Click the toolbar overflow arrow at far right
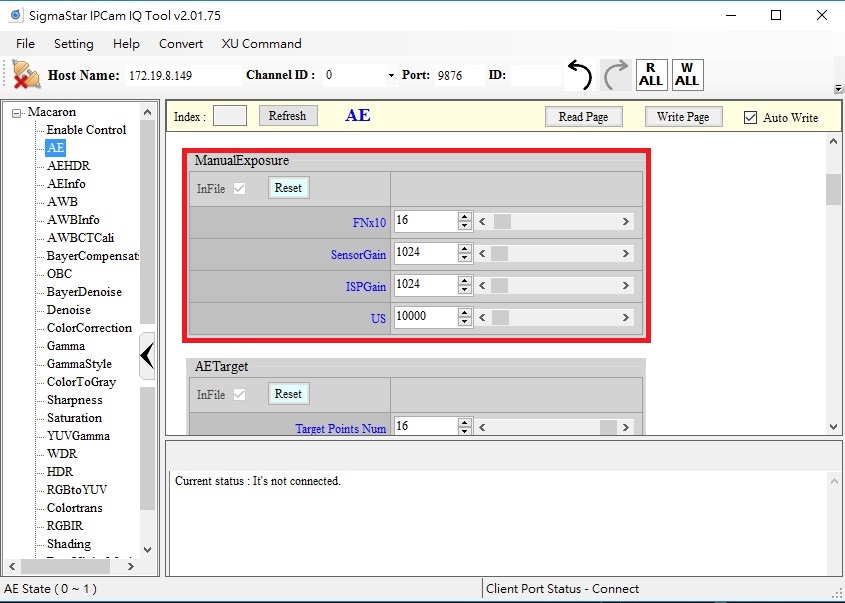 click(836, 88)
